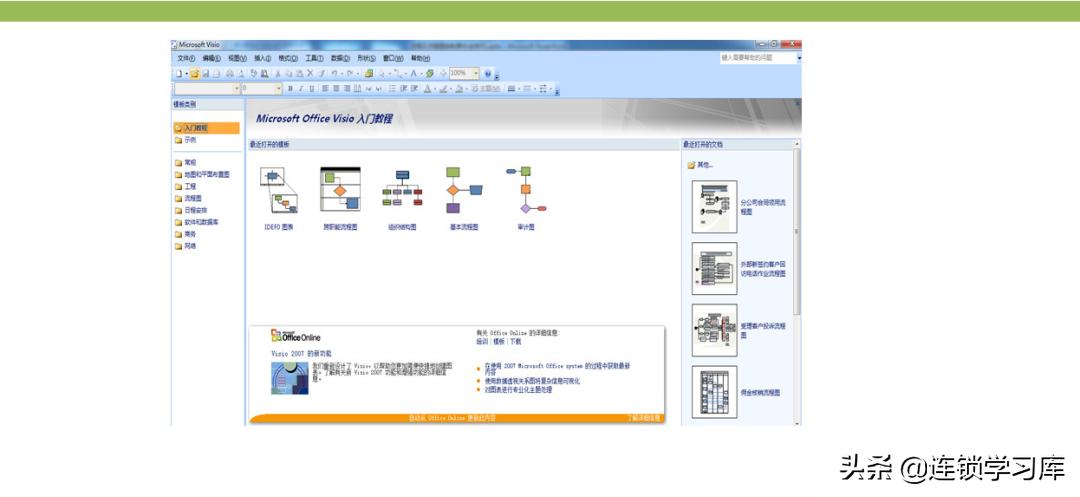Select the 网络 category folder
1080x497 pixels.
tap(186, 246)
